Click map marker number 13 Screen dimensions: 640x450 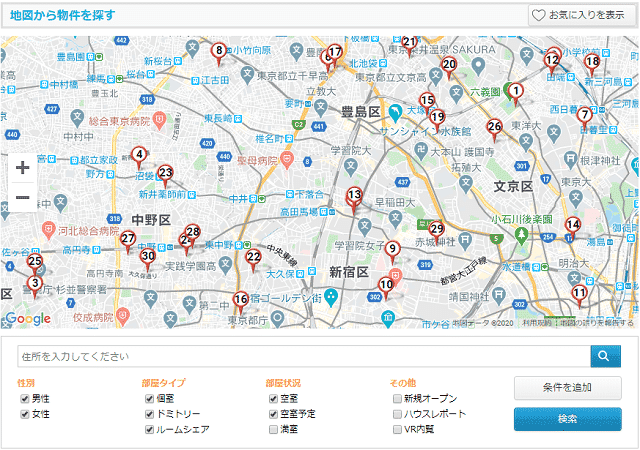353,195
